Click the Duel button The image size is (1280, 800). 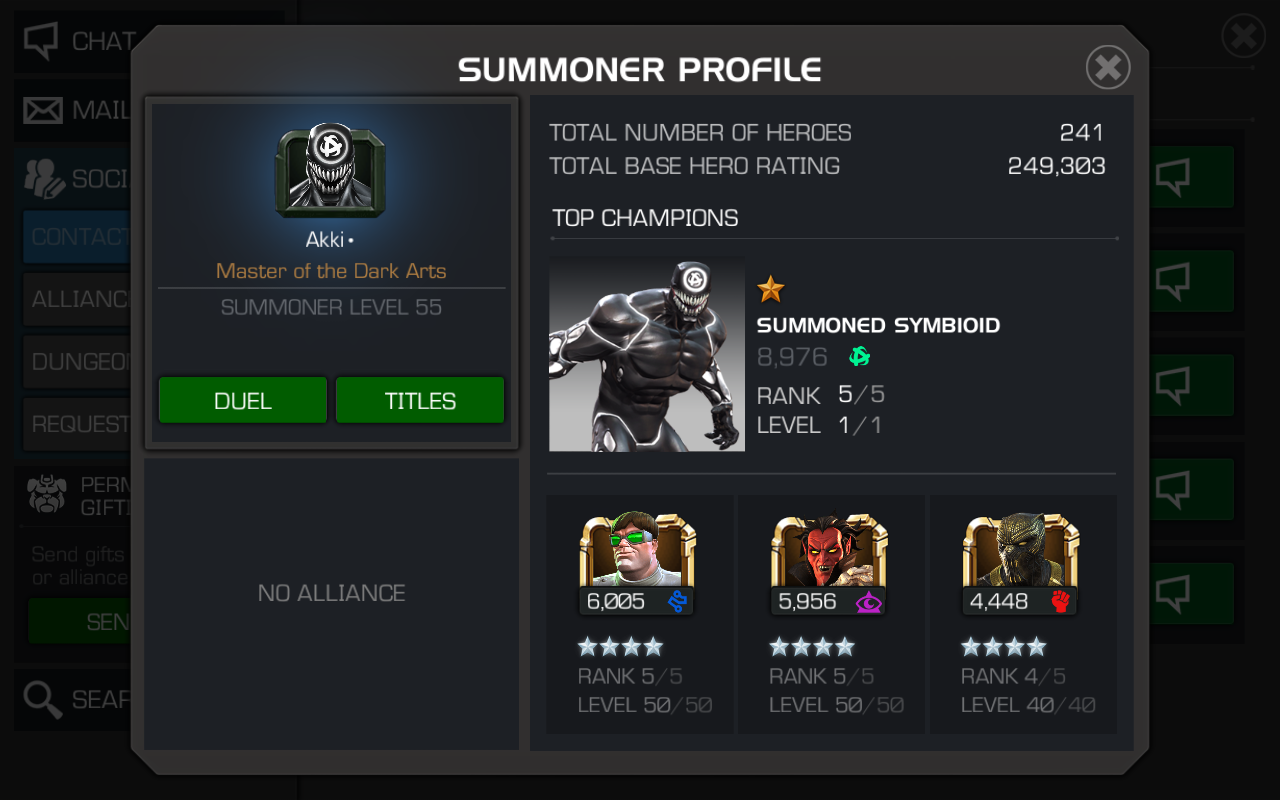tap(243, 401)
